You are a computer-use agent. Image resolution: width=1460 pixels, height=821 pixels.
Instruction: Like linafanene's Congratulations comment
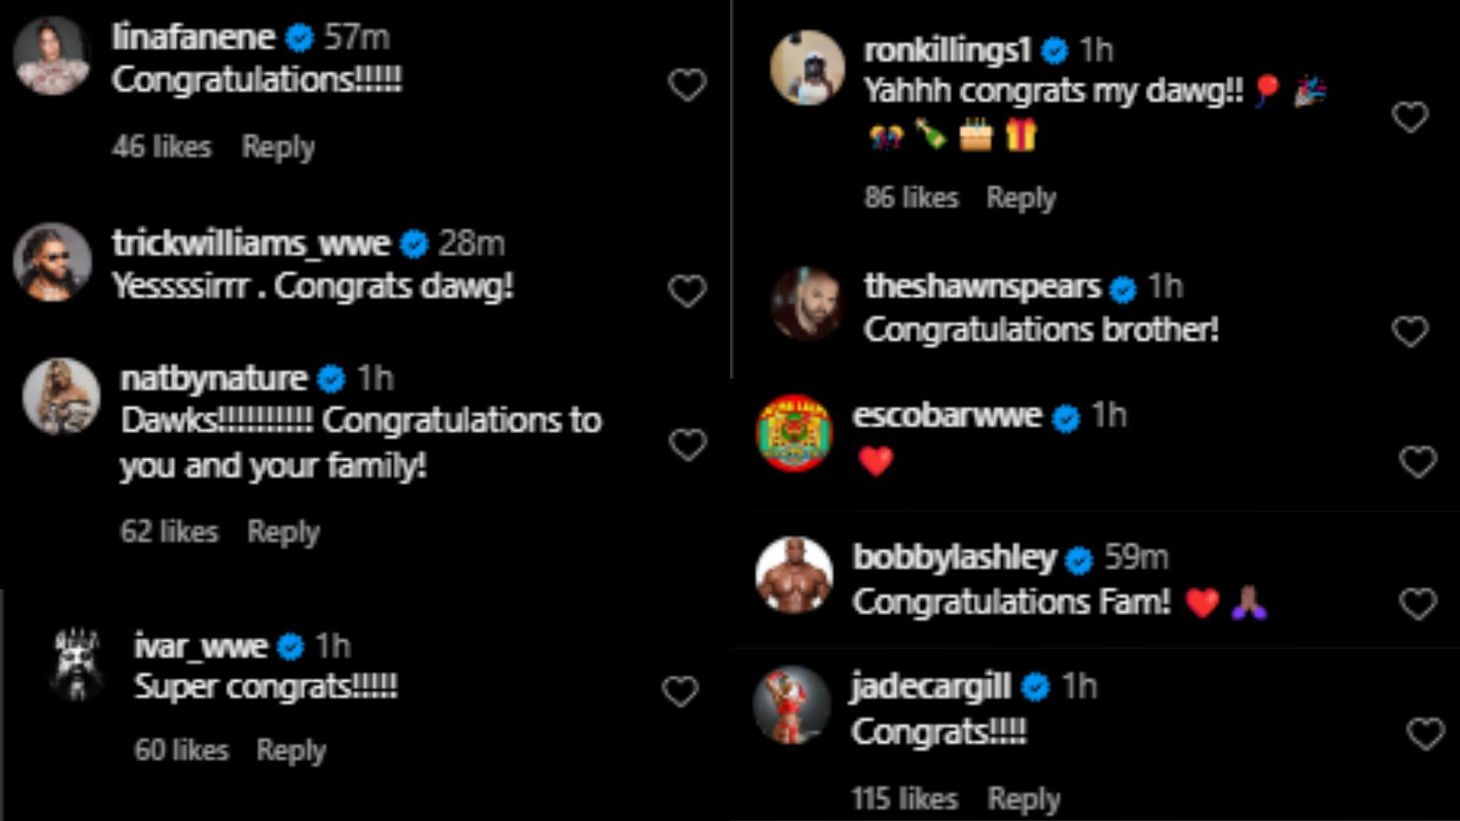point(687,85)
